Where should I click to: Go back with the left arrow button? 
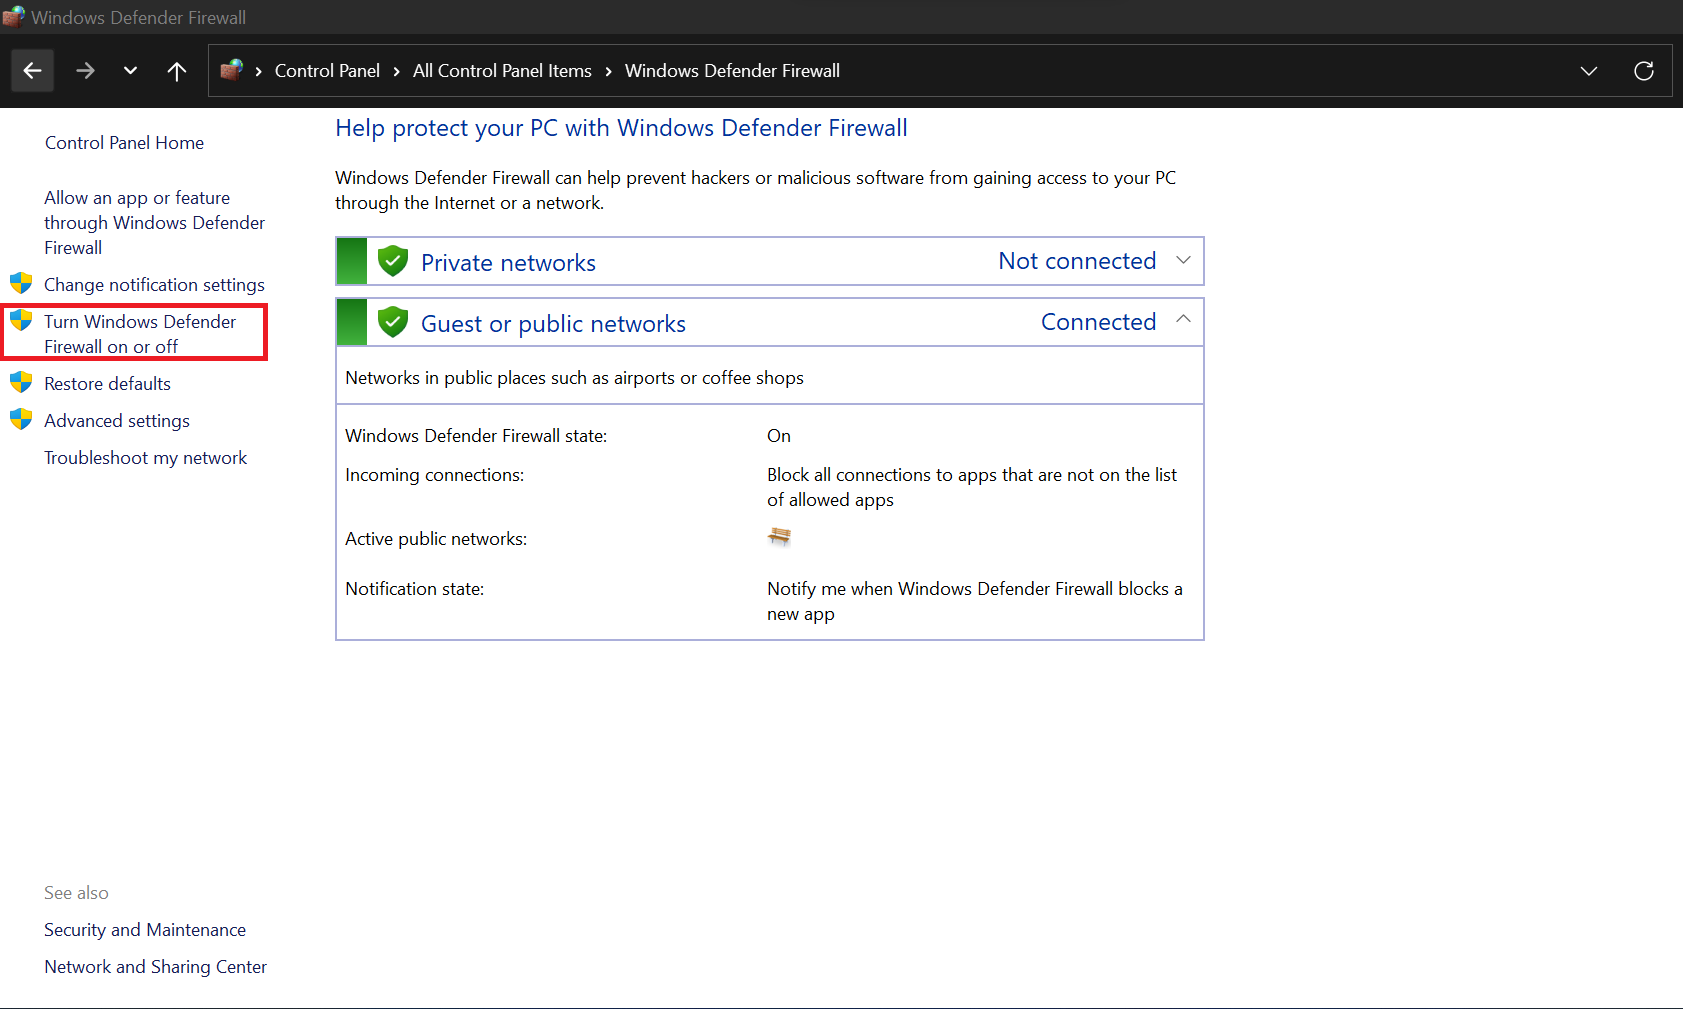click(32, 71)
